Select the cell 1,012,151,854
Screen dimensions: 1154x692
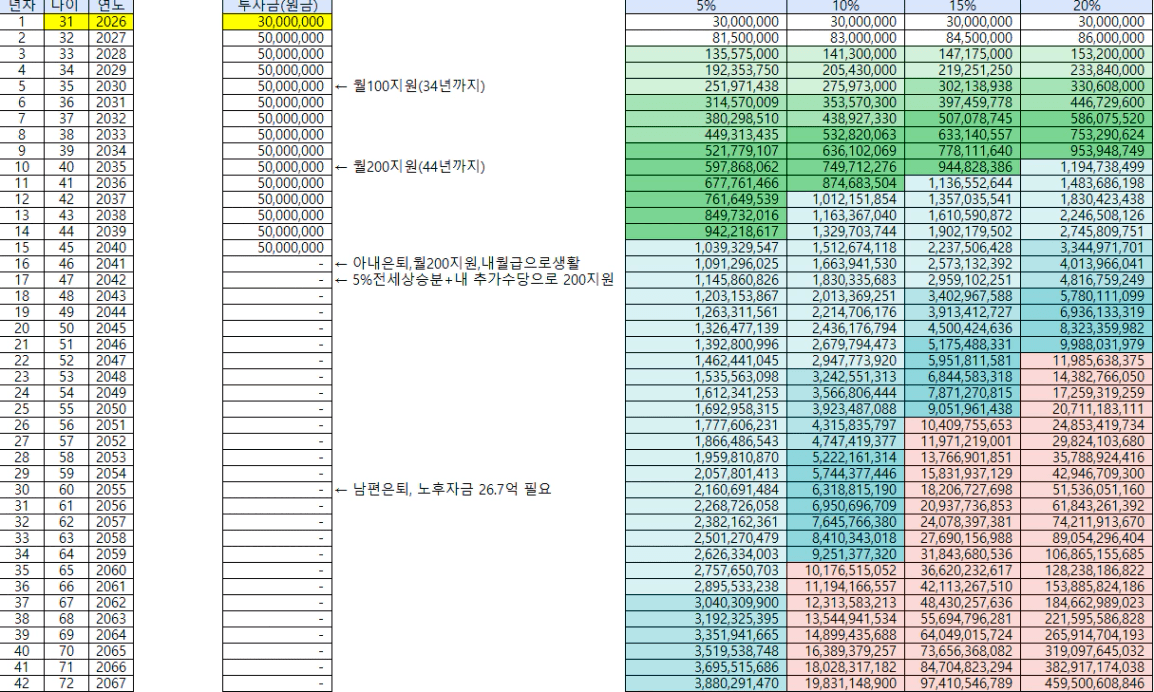(846, 200)
